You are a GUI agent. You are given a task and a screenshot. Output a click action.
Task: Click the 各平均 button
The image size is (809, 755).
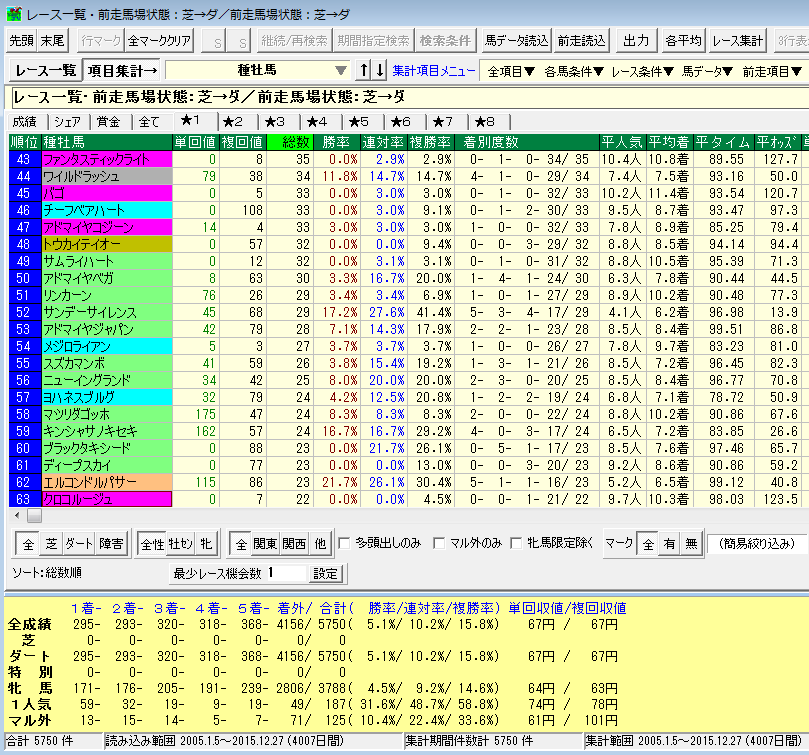pyautogui.click(x=683, y=40)
